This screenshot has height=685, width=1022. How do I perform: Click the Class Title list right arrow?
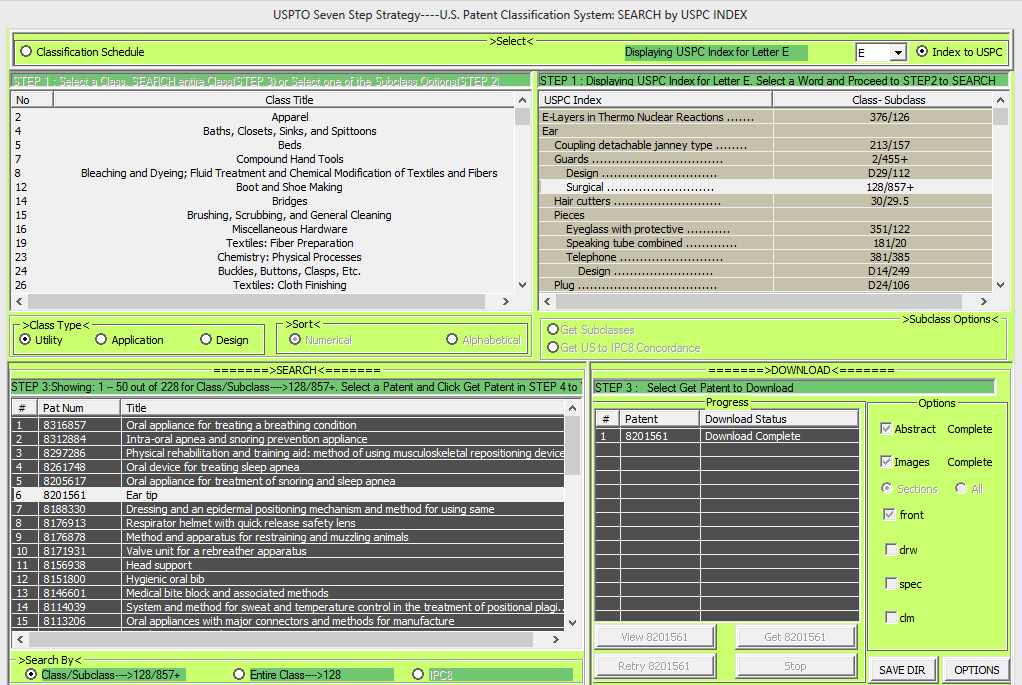click(506, 301)
